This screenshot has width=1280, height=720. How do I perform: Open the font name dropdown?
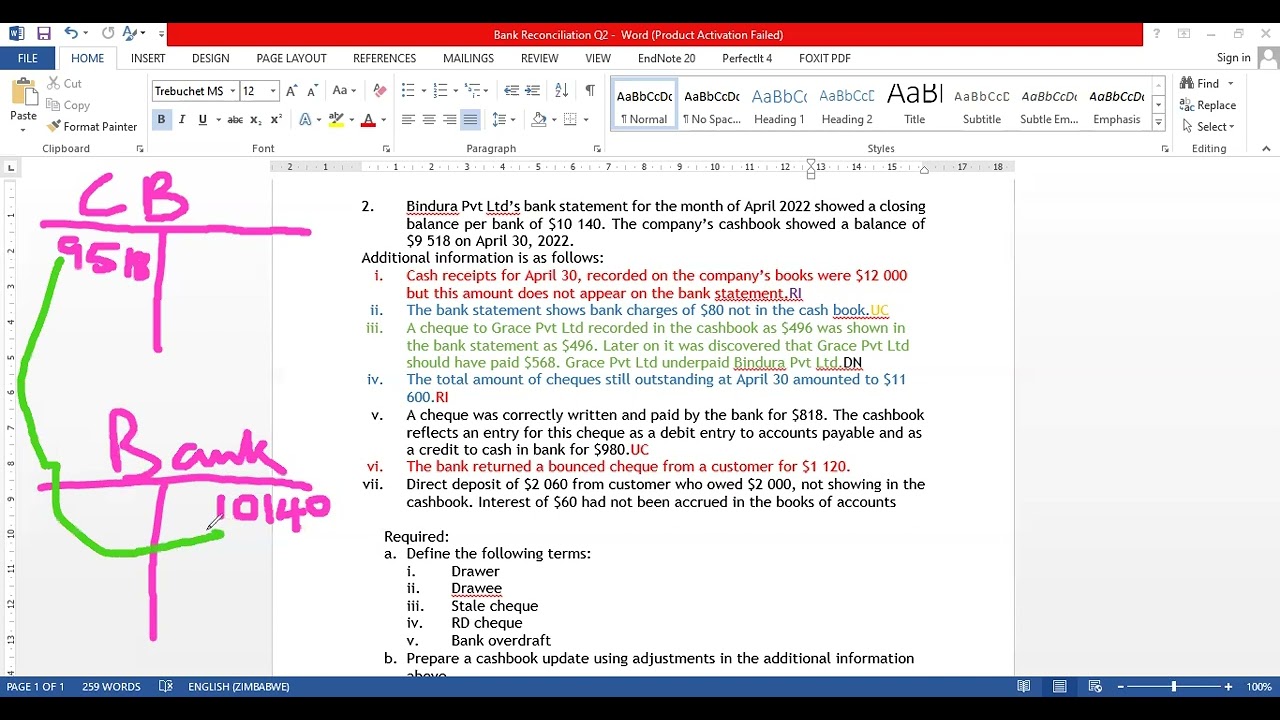232,91
